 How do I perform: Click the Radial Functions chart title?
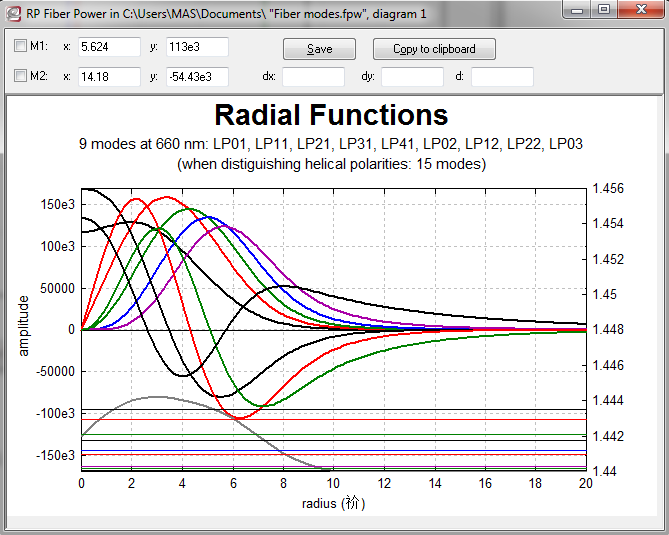coord(331,114)
